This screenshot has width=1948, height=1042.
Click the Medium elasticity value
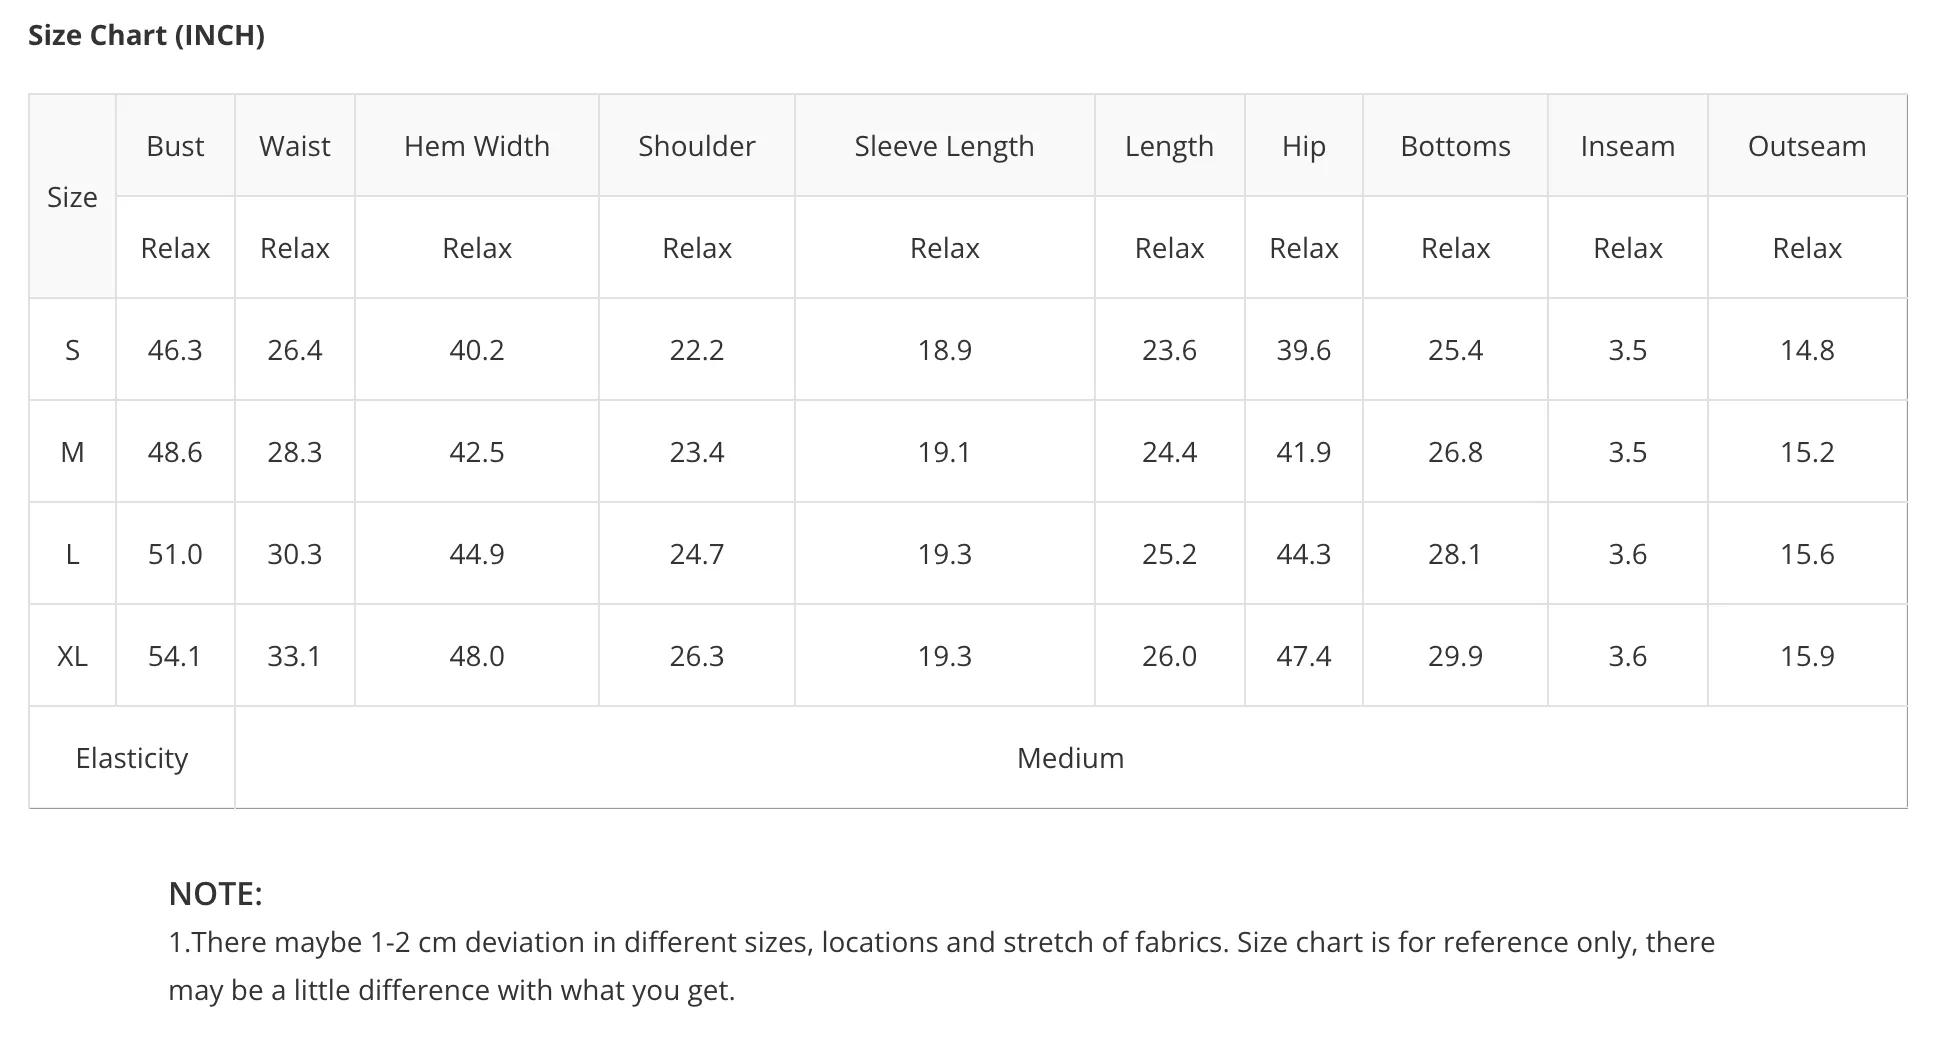pos(1070,758)
